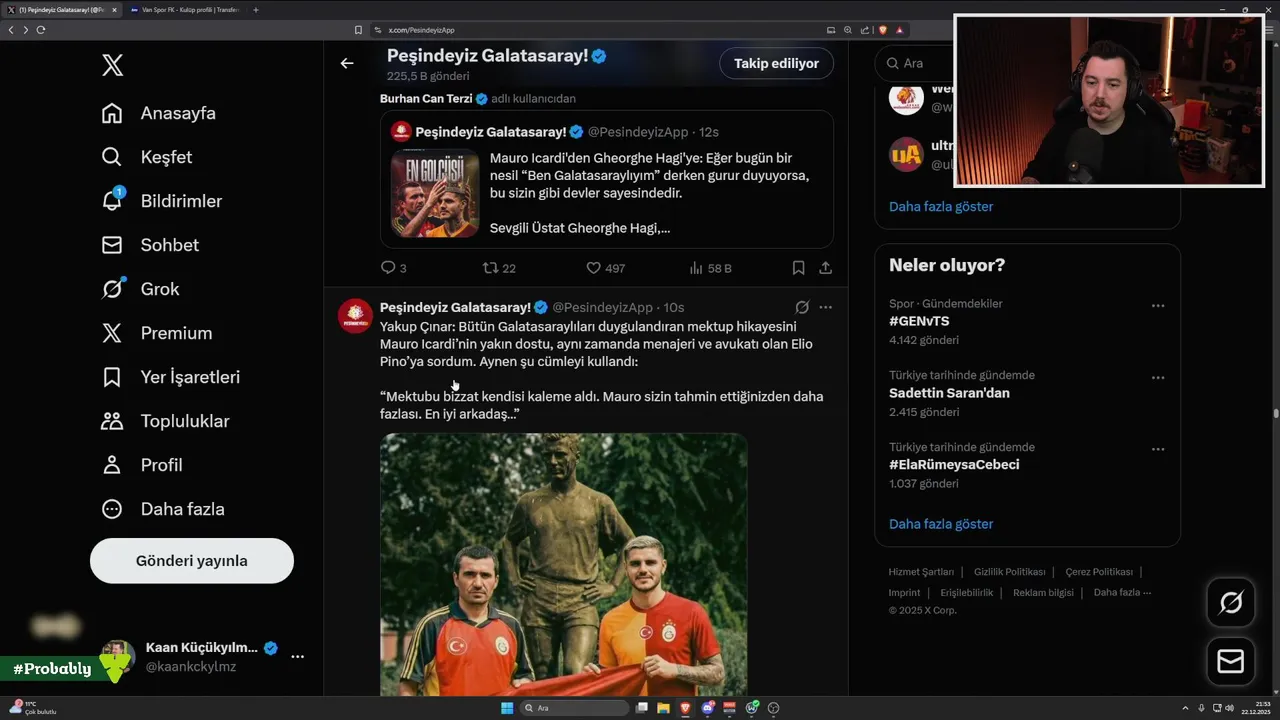
Task: Click the @PesindeyizApp handle in quoted post
Action: (x=638, y=132)
